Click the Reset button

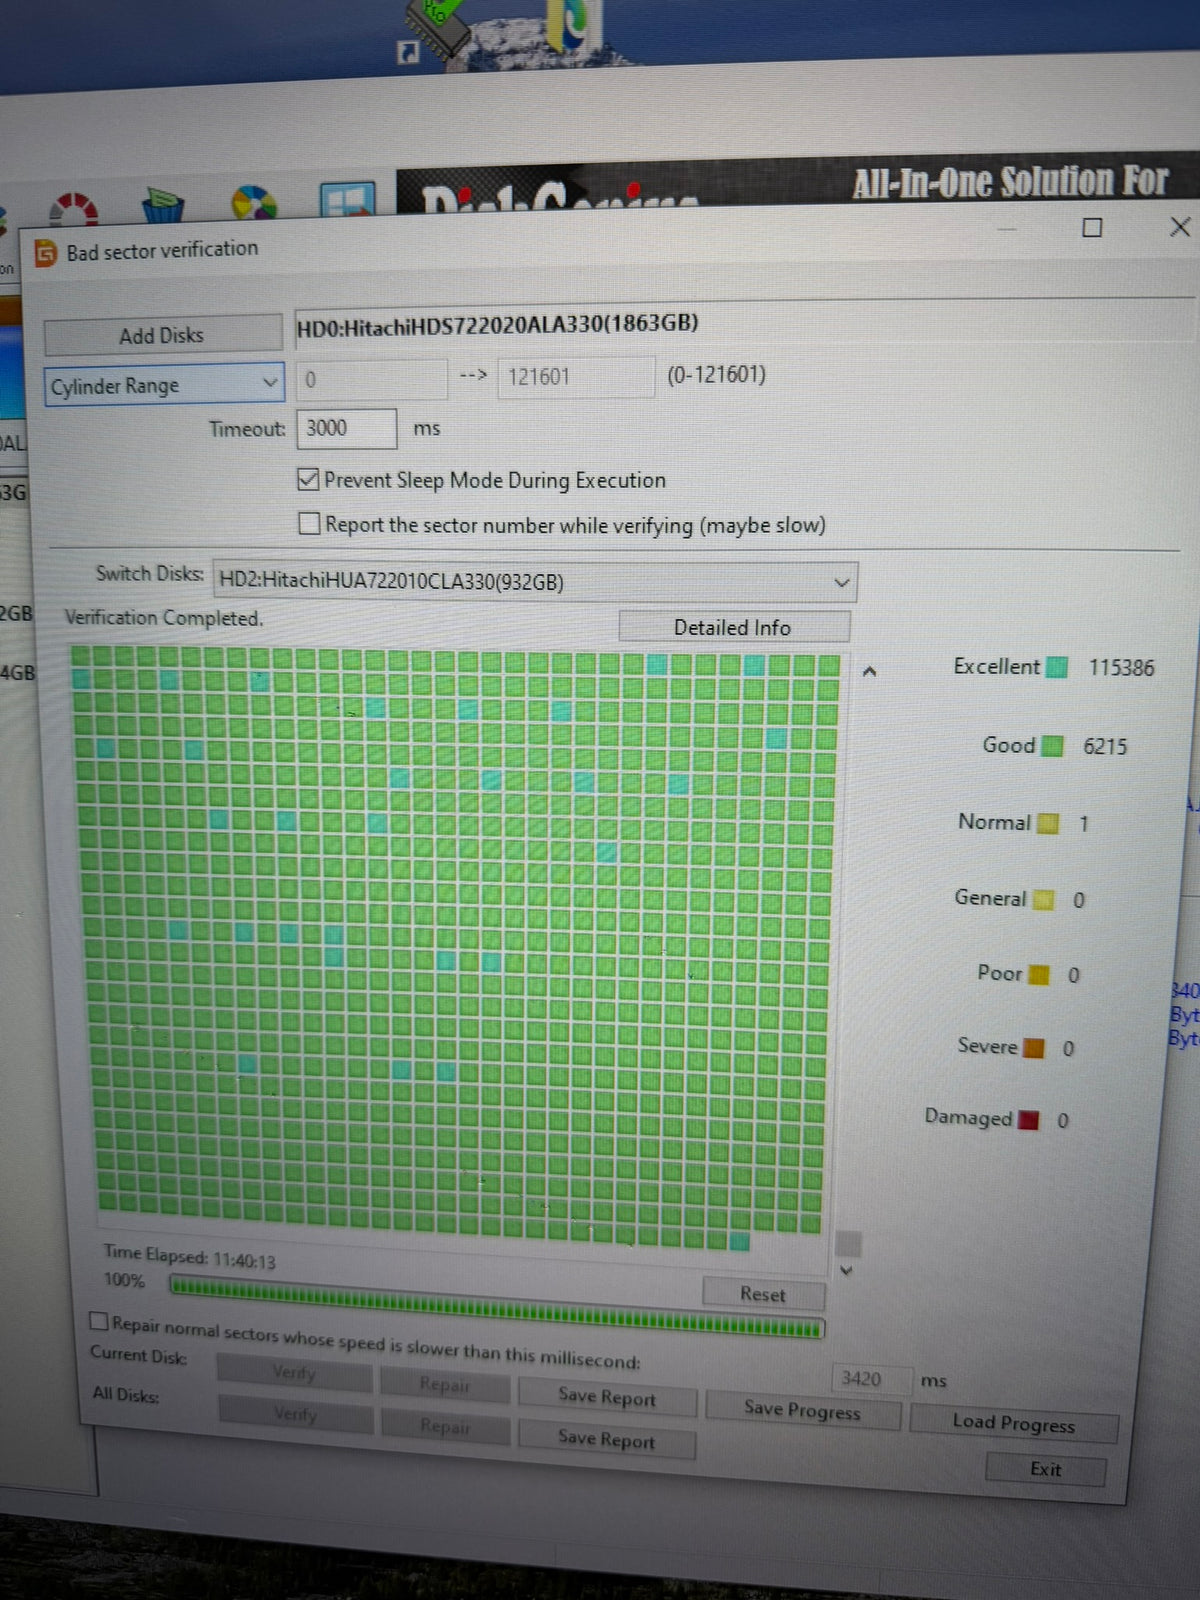click(763, 1294)
